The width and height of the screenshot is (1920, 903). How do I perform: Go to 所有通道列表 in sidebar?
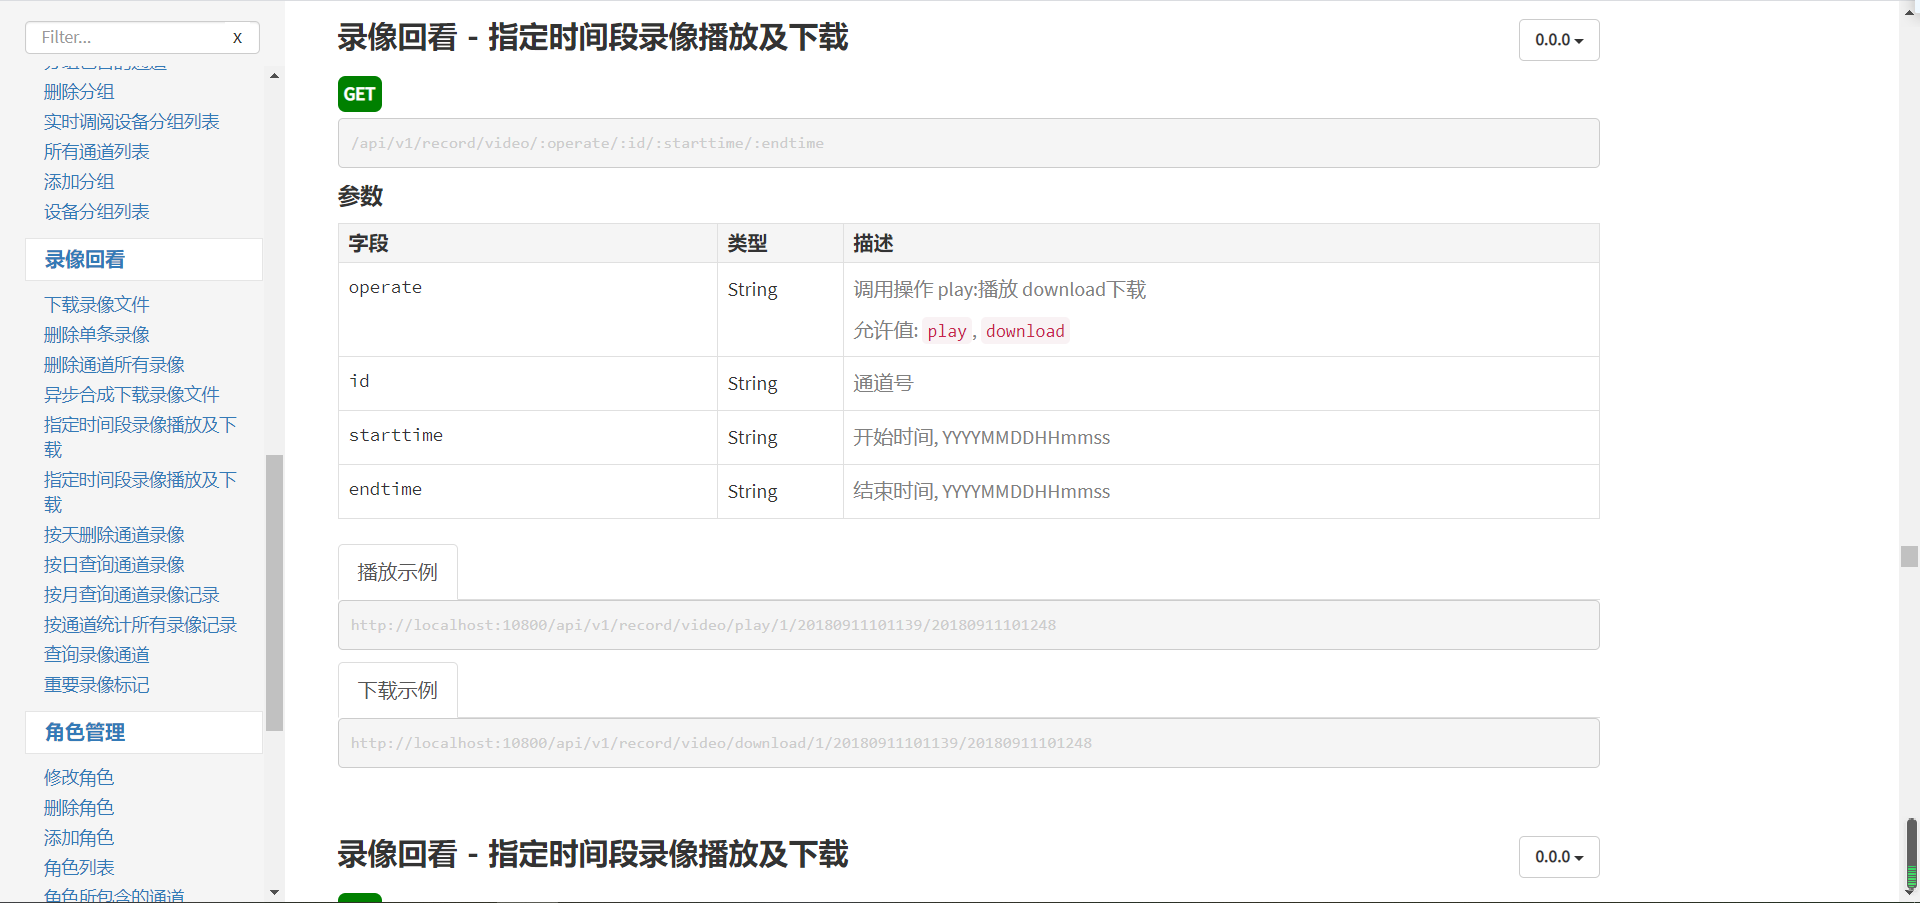[97, 152]
